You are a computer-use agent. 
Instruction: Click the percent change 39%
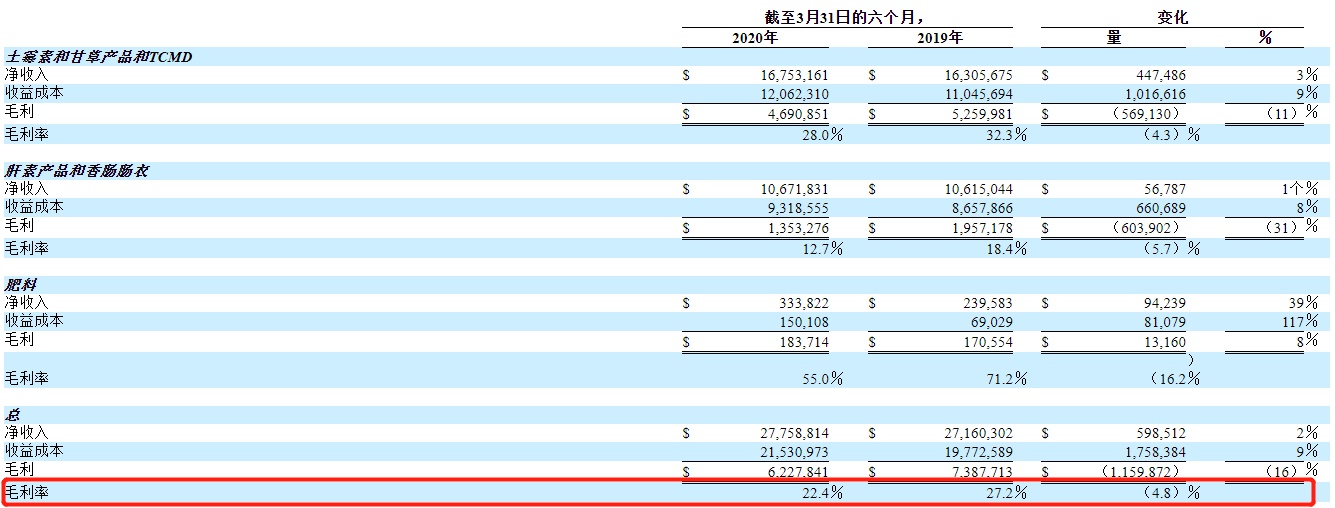click(x=1303, y=302)
